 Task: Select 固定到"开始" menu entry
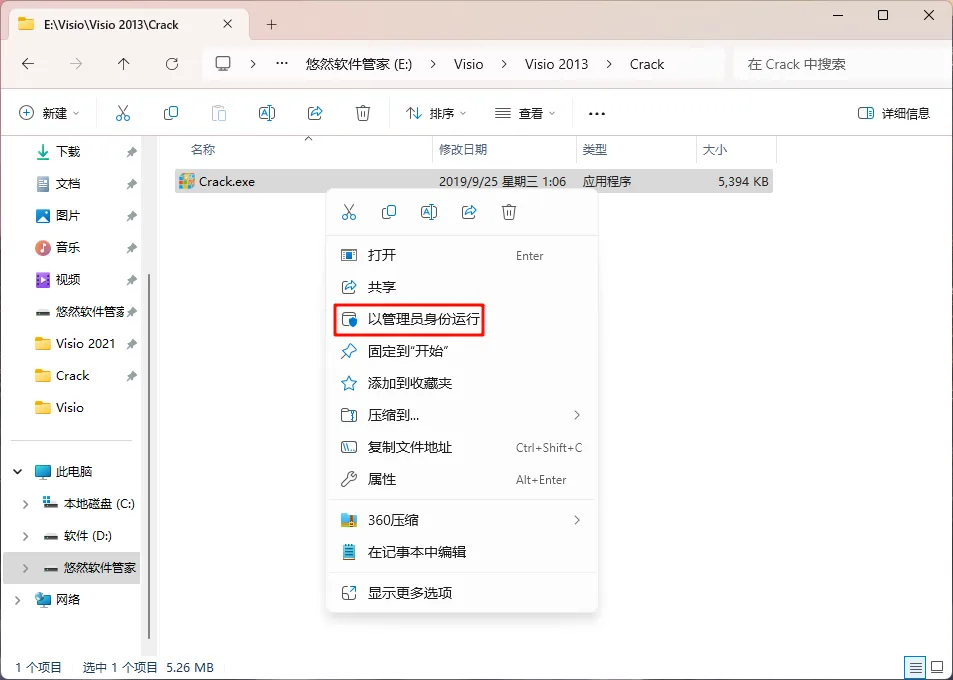[462, 351]
